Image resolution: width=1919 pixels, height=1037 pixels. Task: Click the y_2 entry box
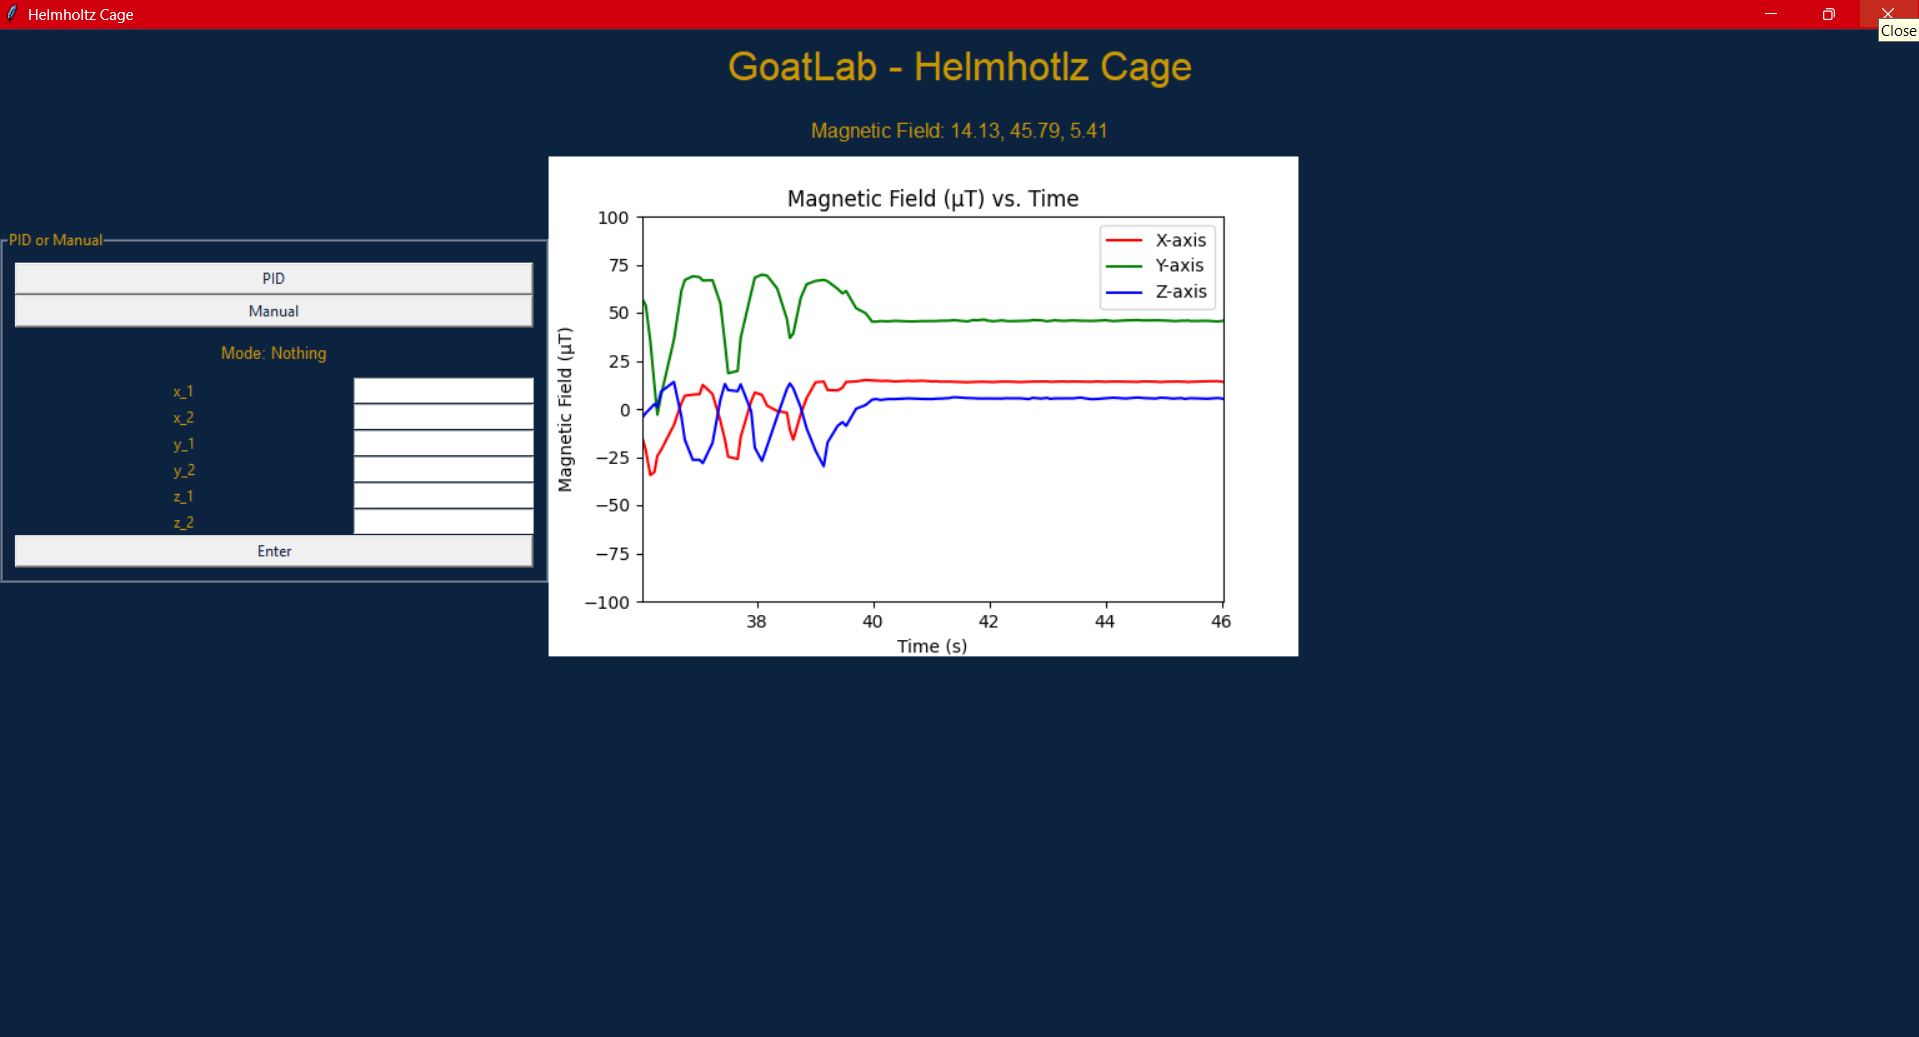coord(443,469)
